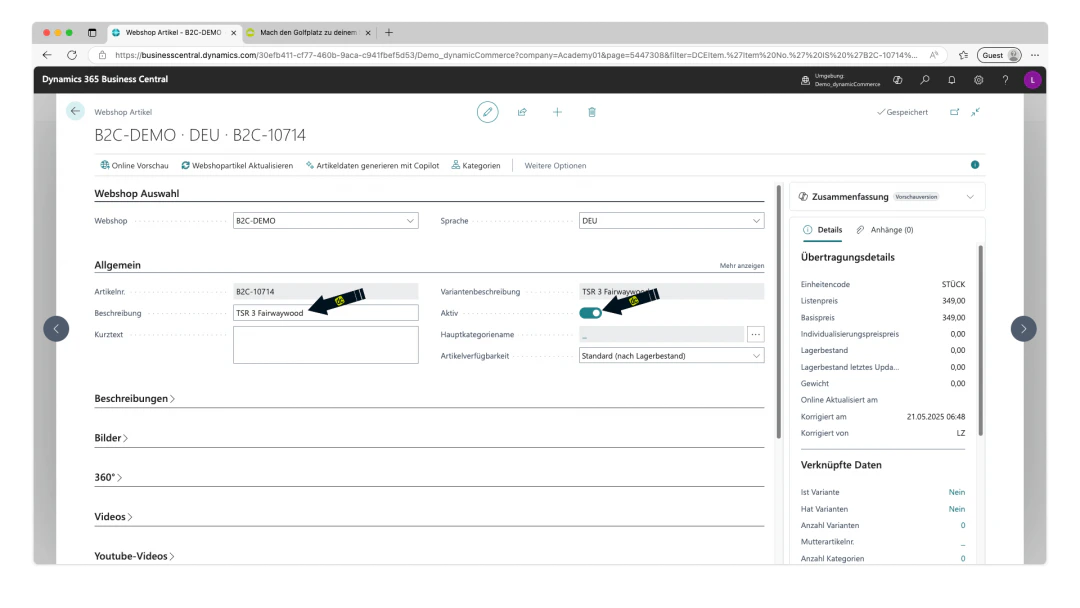Open help question mark icon
Screen dimensions: 1080x608
point(1005,80)
